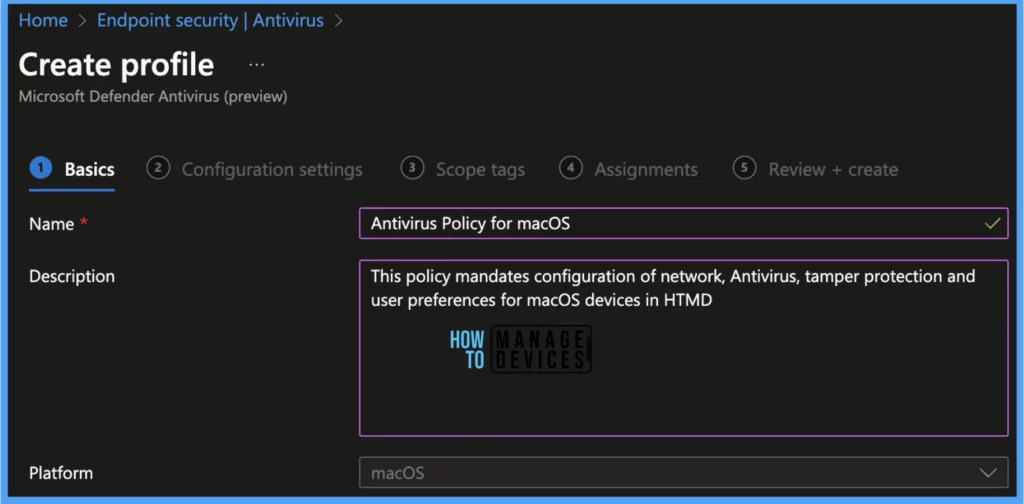1024x504 pixels.
Task: Click step 5 circle icon
Action: pyautogui.click(x=744, y=168)
